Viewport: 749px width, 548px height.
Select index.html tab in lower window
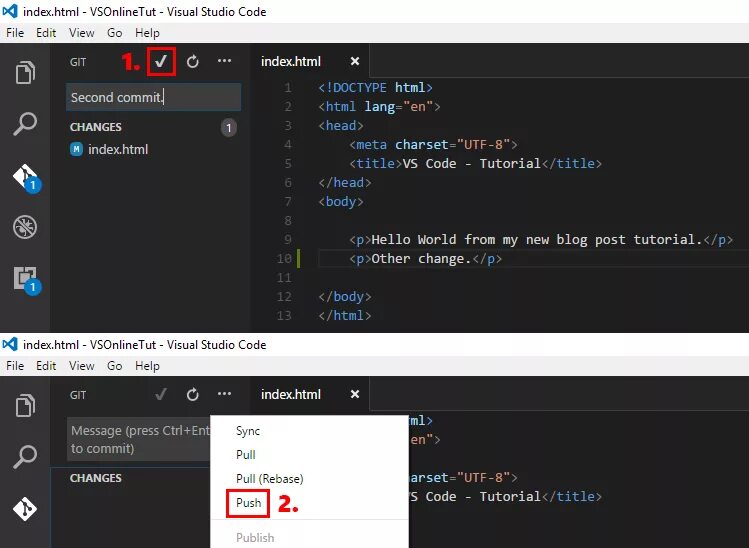(x=291, y=394)
